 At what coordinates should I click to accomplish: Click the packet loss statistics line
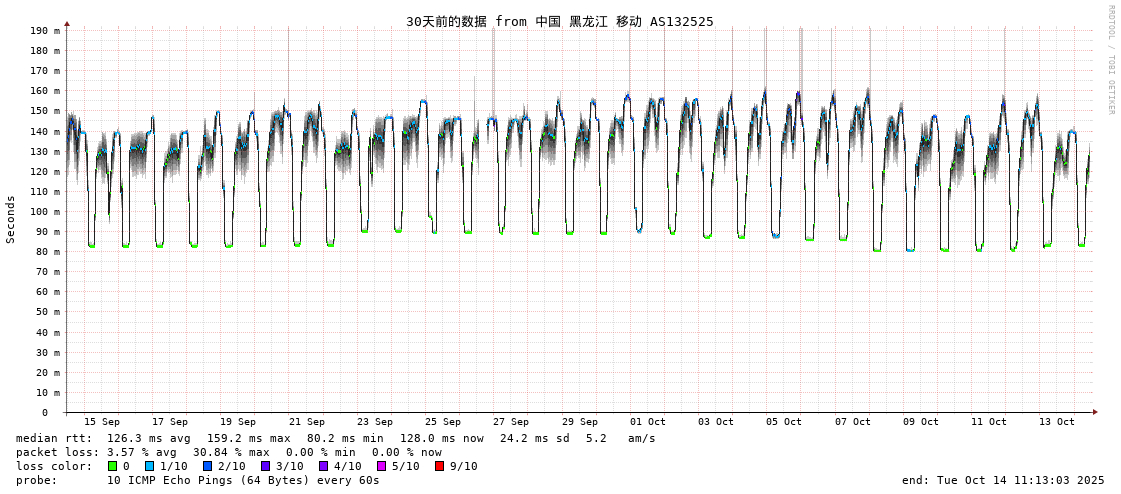pos(228,452)
